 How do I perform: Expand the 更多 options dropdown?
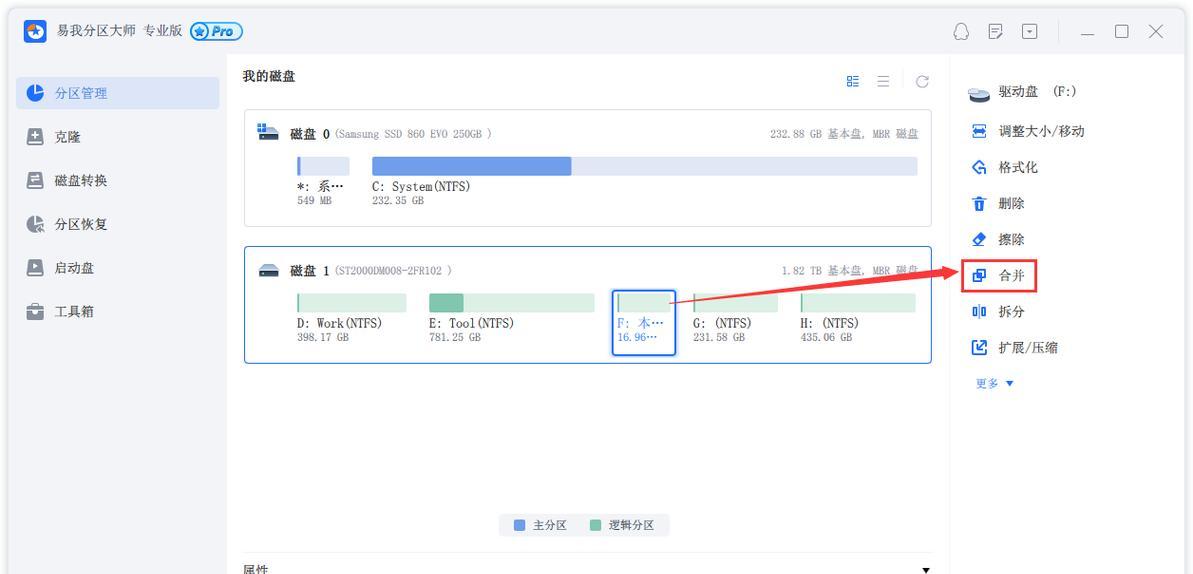point(994,384)
